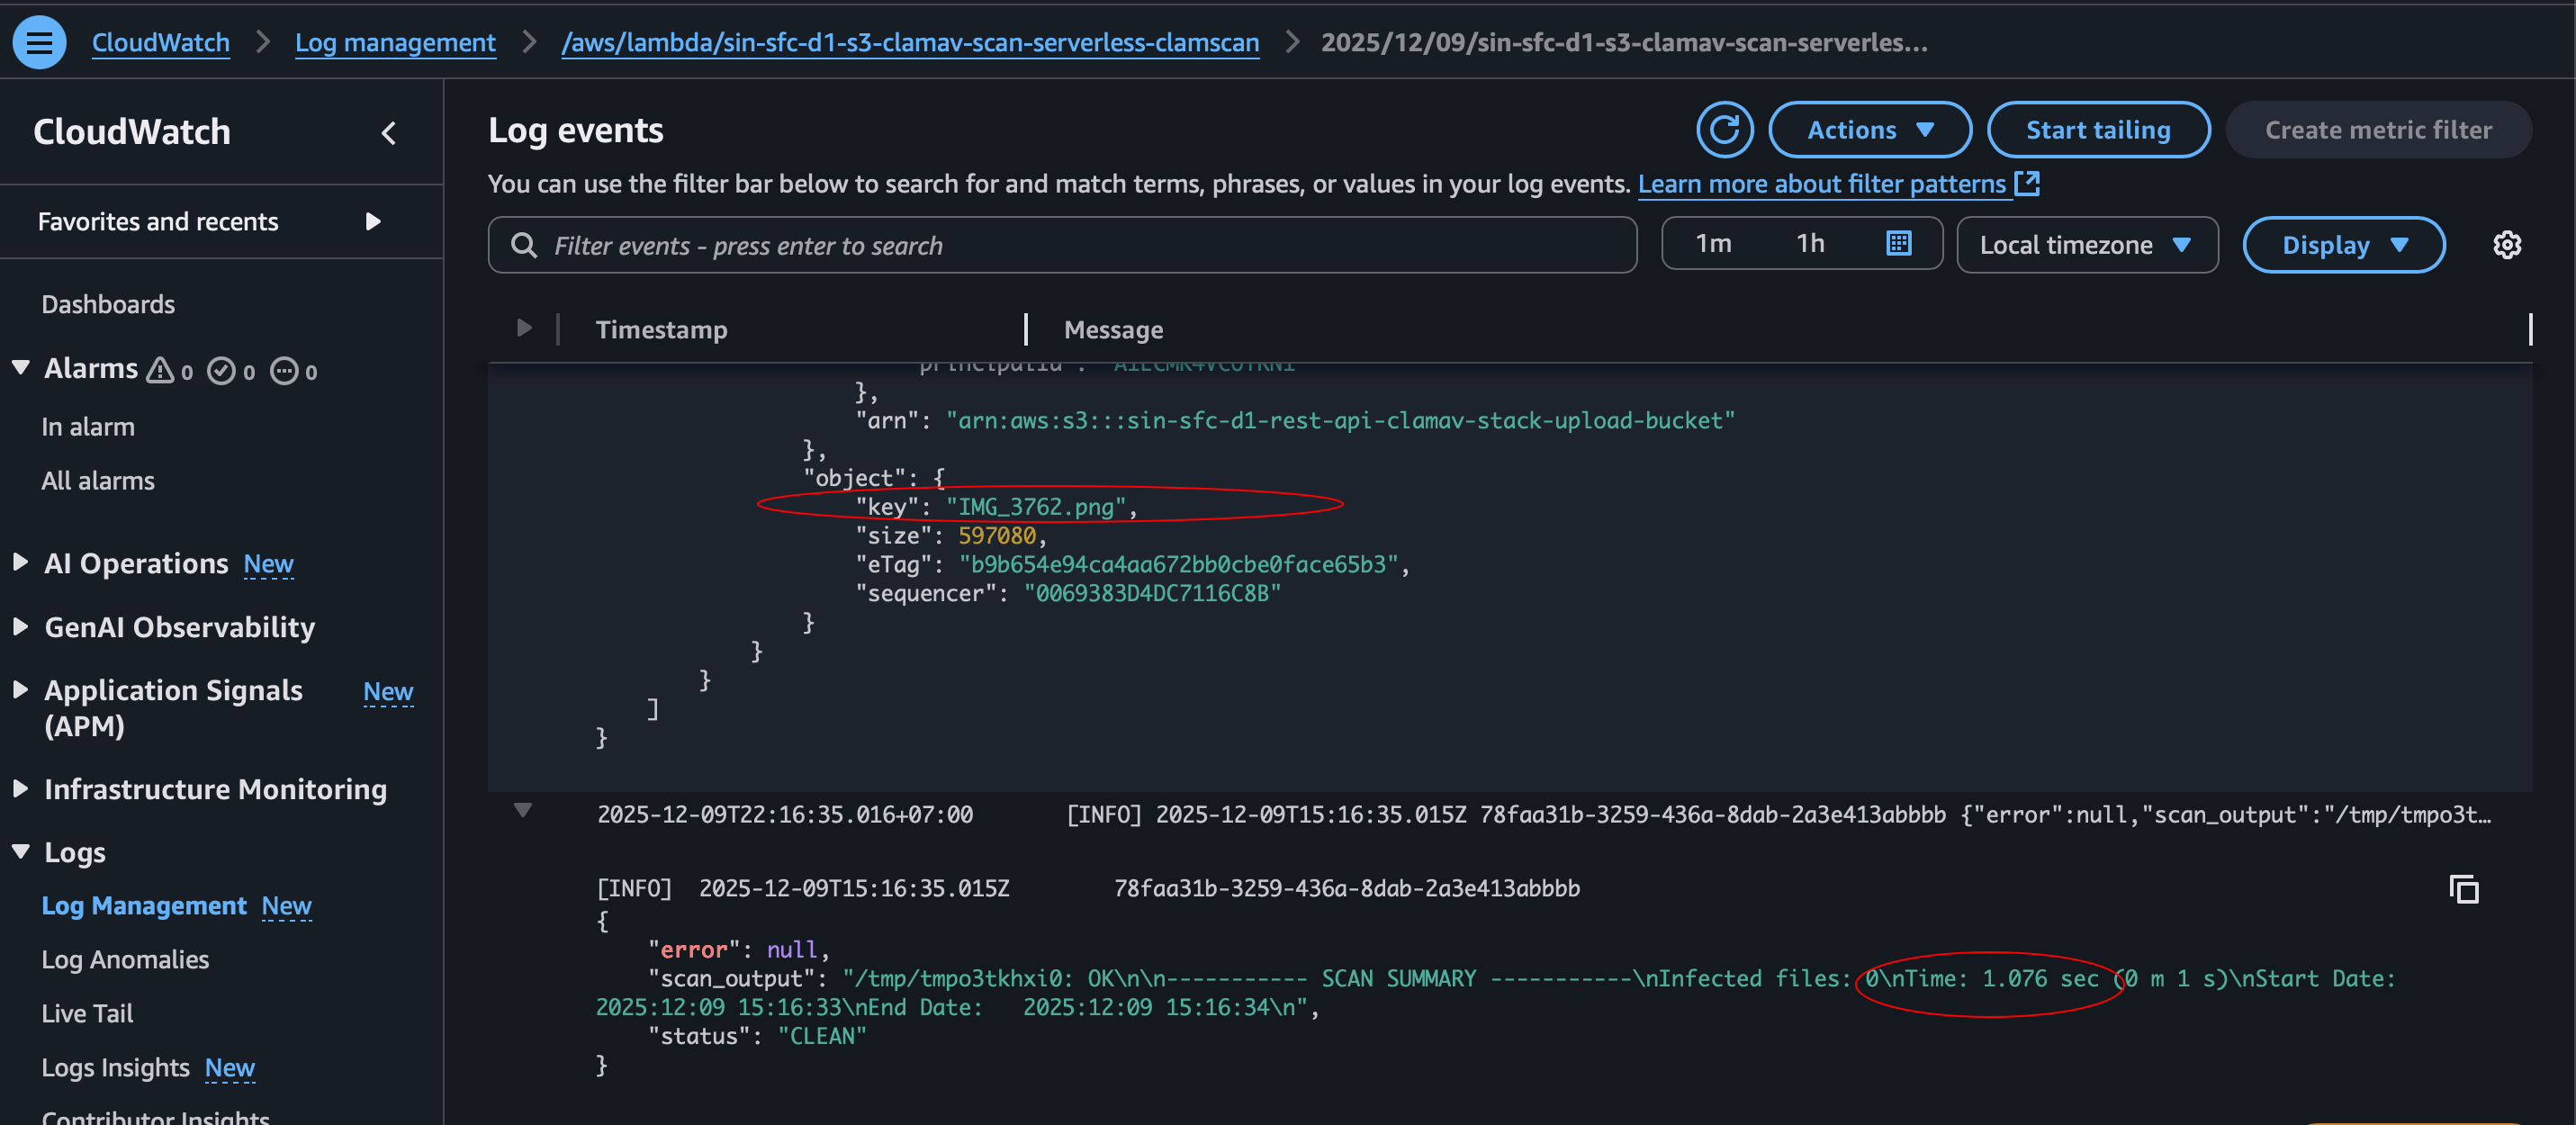Collapse the 22:16:35.016 log event row
Viewport: 2576px width, 1125px height.
pyautogui.click(x=523, y=811)
